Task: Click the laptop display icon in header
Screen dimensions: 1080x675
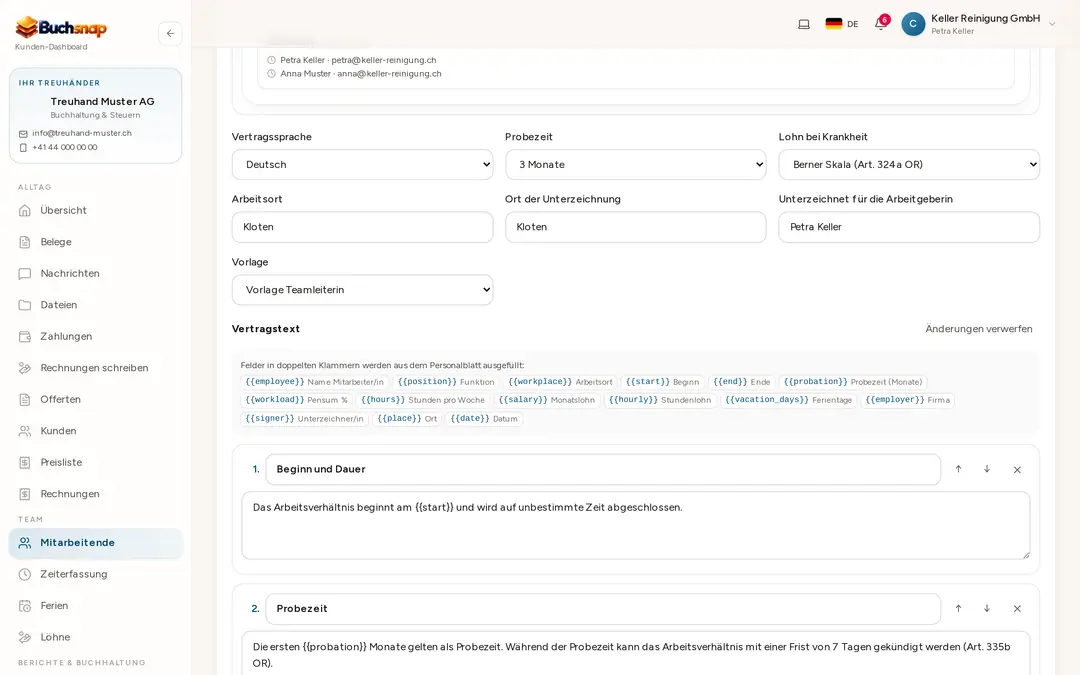Action: (x=804, y=24)
